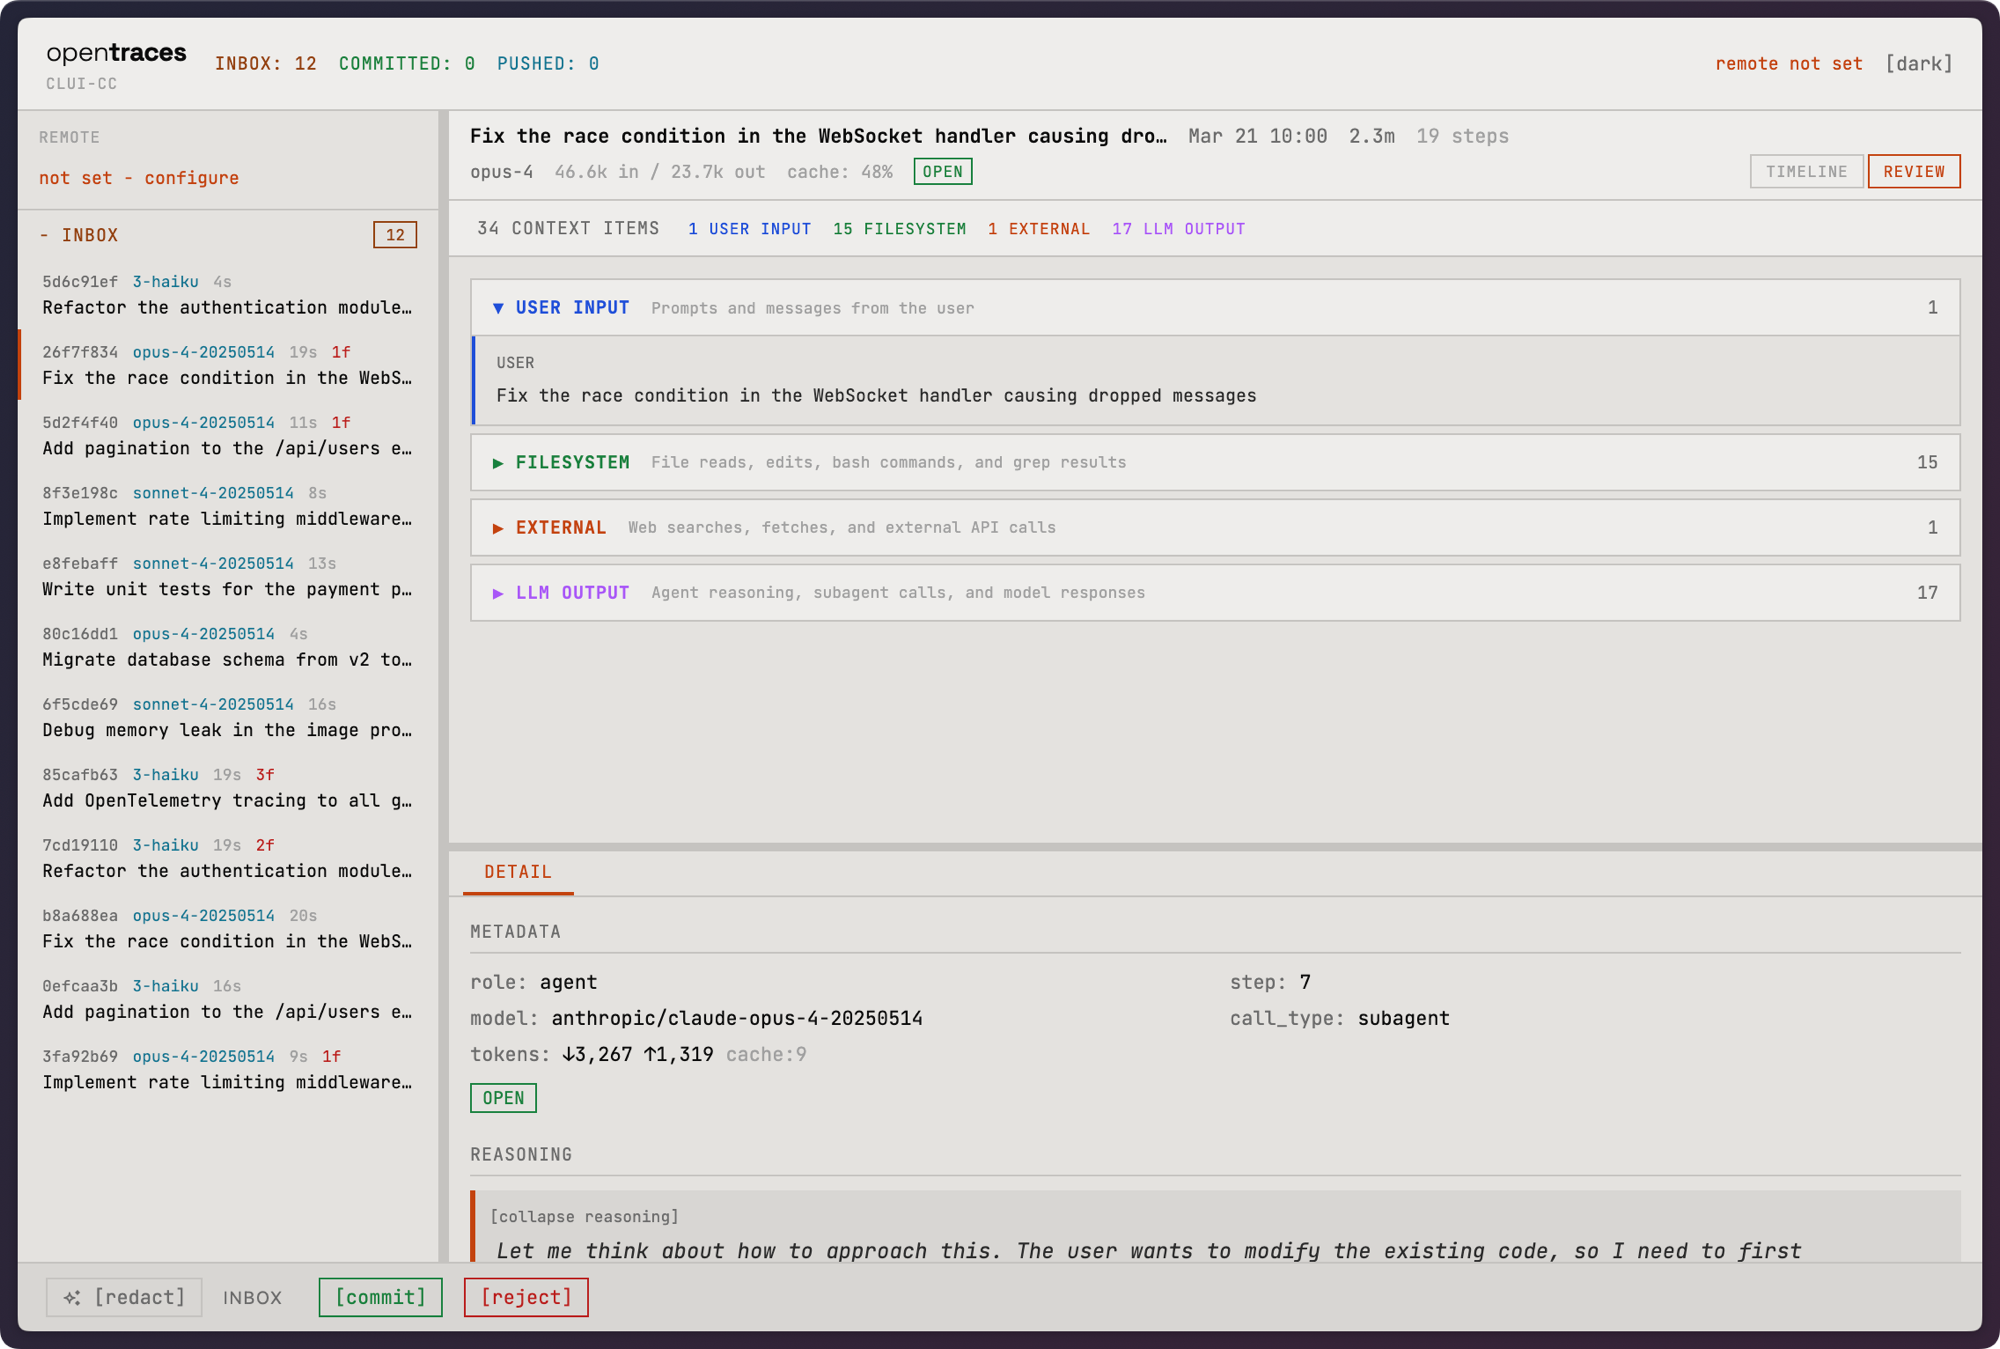Select the REVIEW tab

1913,171
